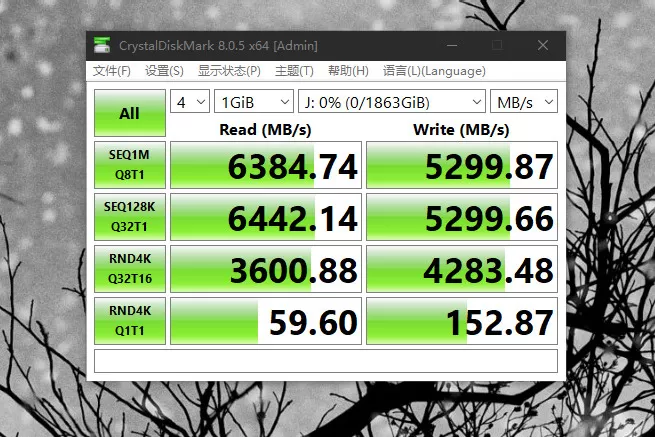This screenshot has width=655, height=437.
Task: Choose drive from the J: 0% dropdown
Action: (392, 102)
